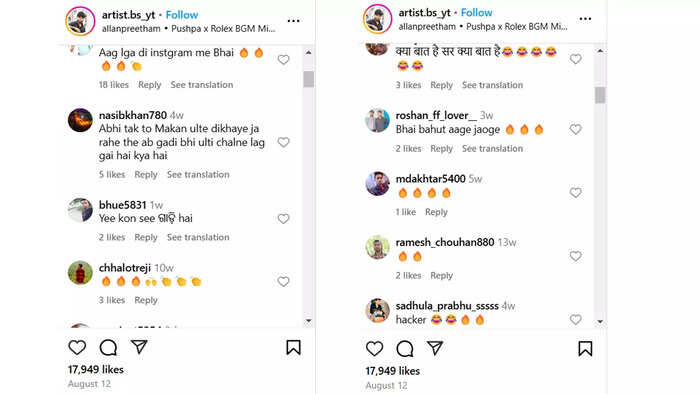This screenshot has width=700, height=394.
Task: Follow artist.bs_yt in the left post header
Action: click(x=182, y=15)
